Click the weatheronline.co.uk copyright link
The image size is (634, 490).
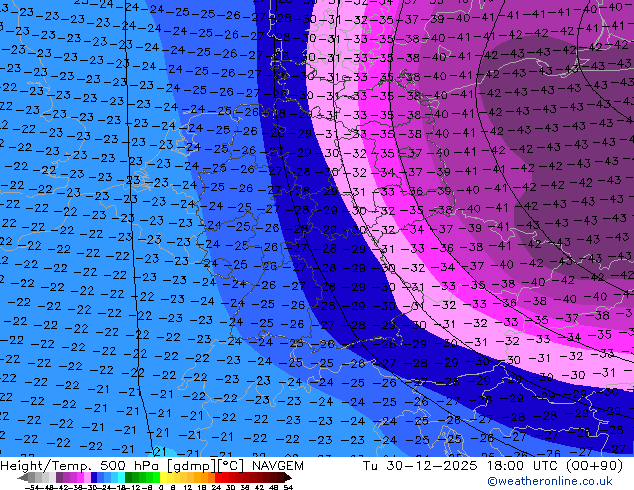pos(550,481)
